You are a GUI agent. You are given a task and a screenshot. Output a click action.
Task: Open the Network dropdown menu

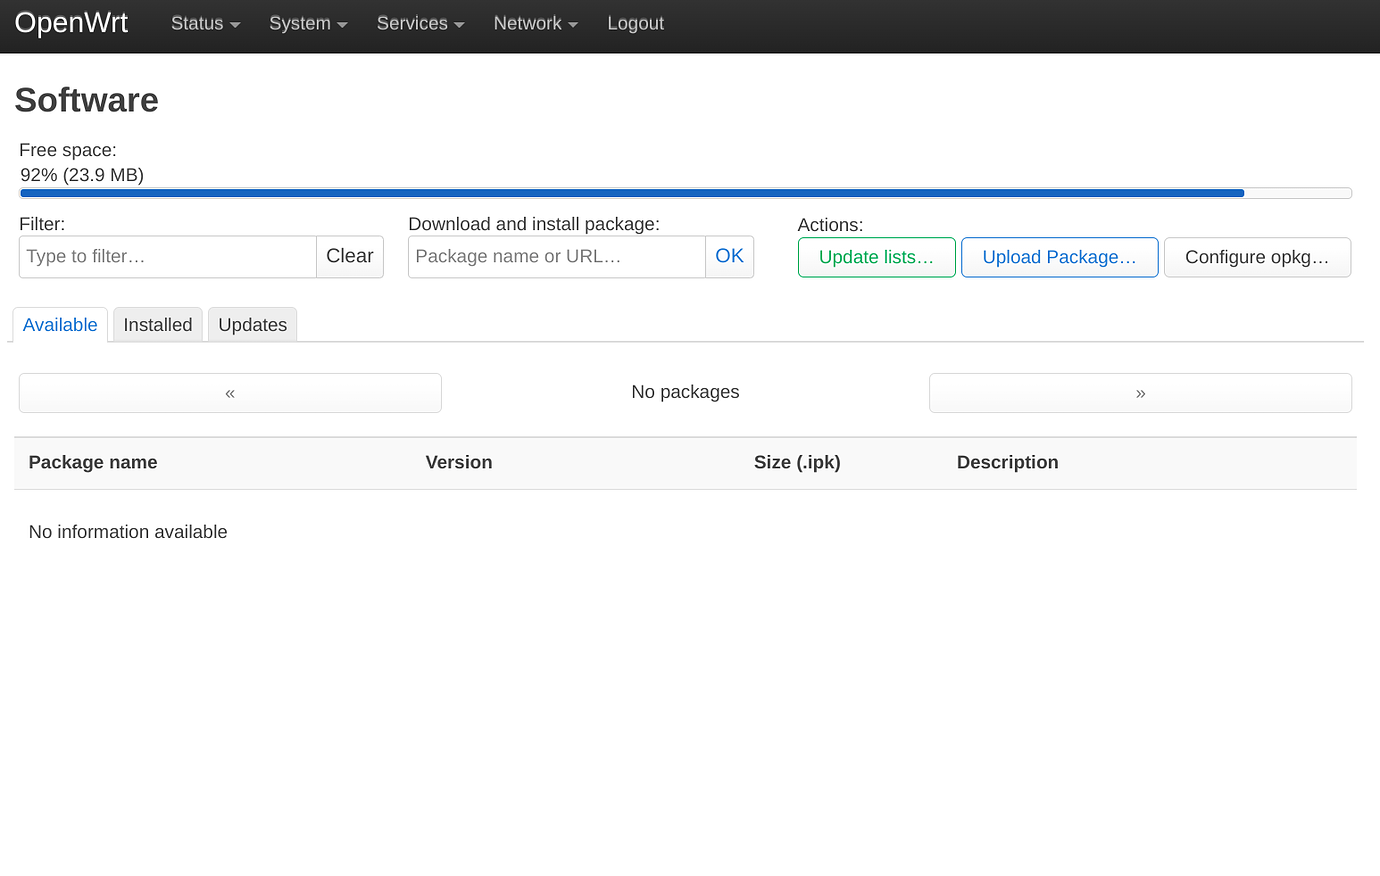coord(534,23)
